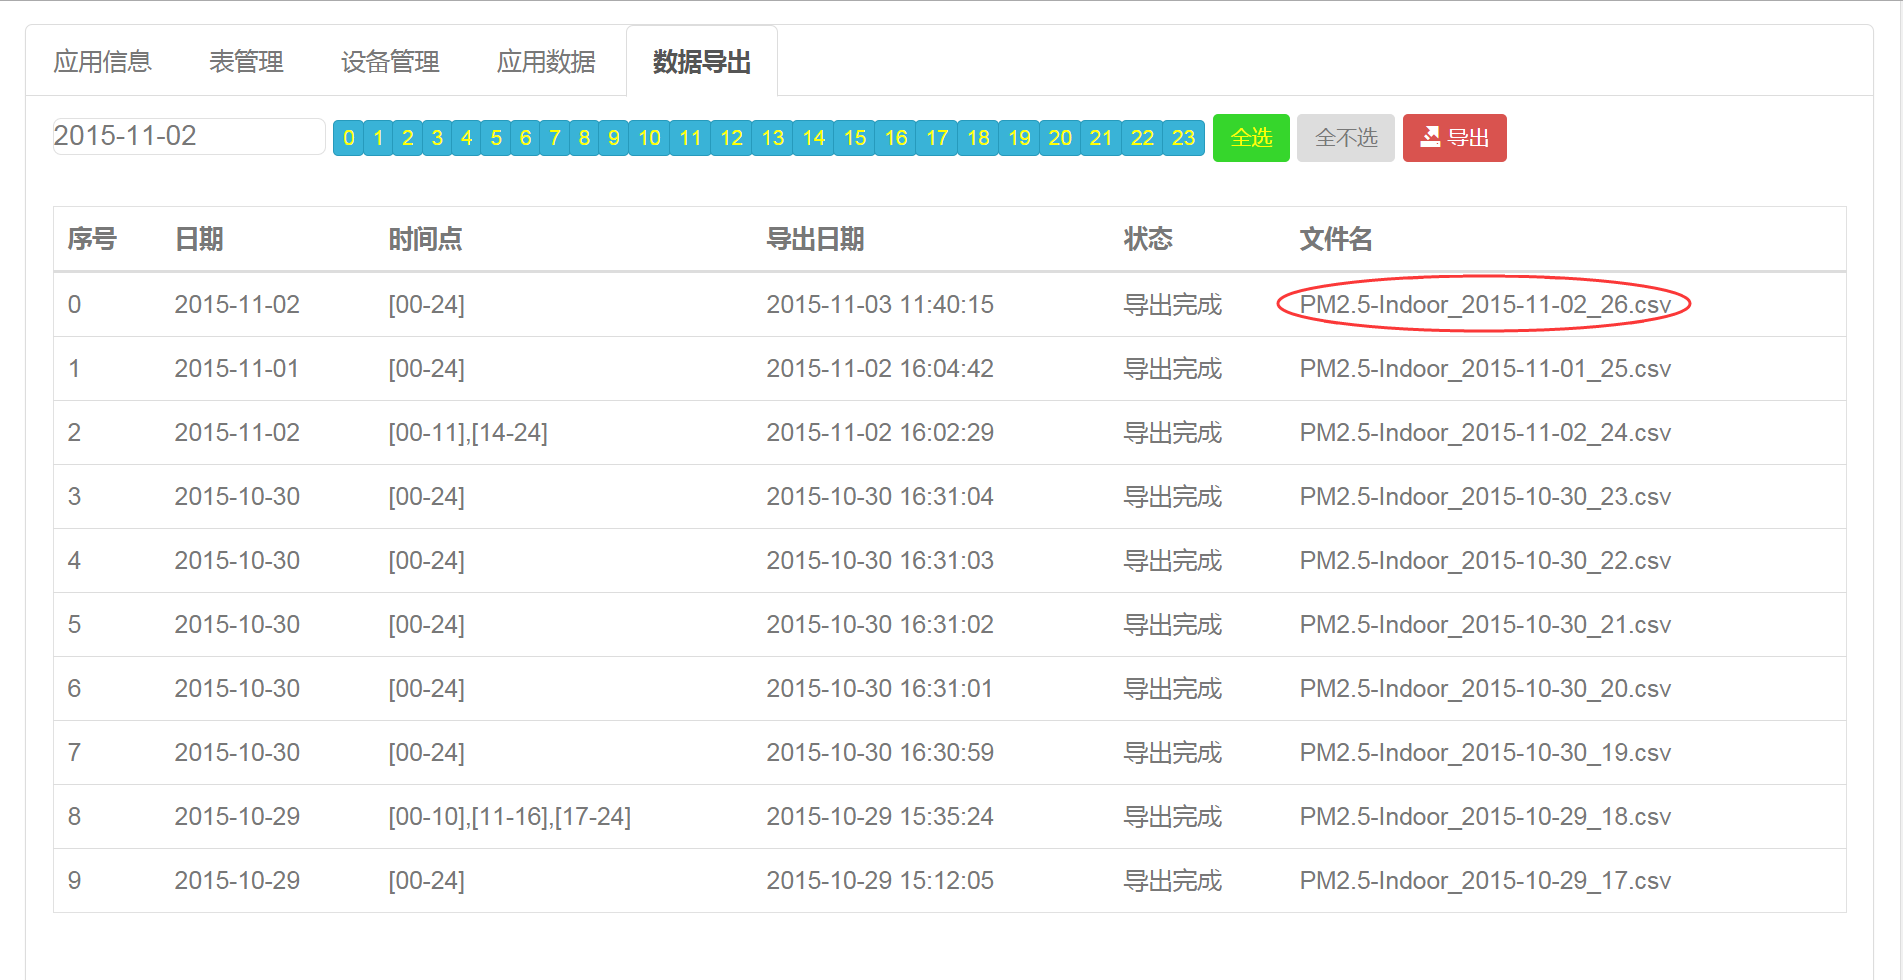Open PM2.5-Indoor_2015-10-30_21.csv

pos(1484,625)
